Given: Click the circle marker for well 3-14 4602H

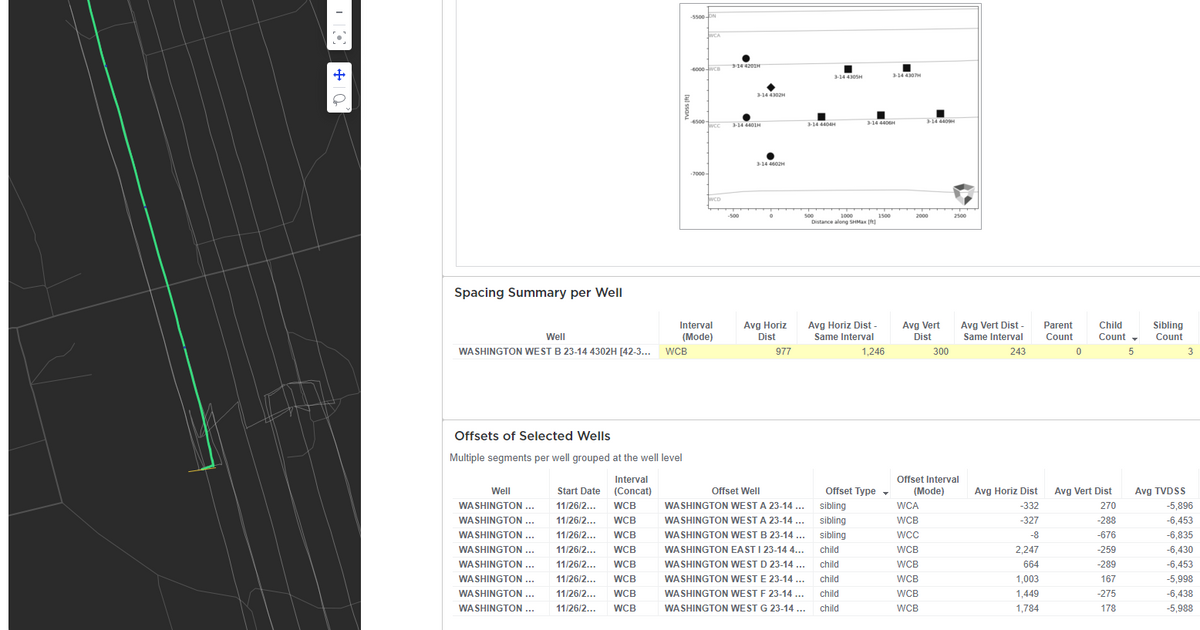Looking at the screenshot, I should (770, 156).
